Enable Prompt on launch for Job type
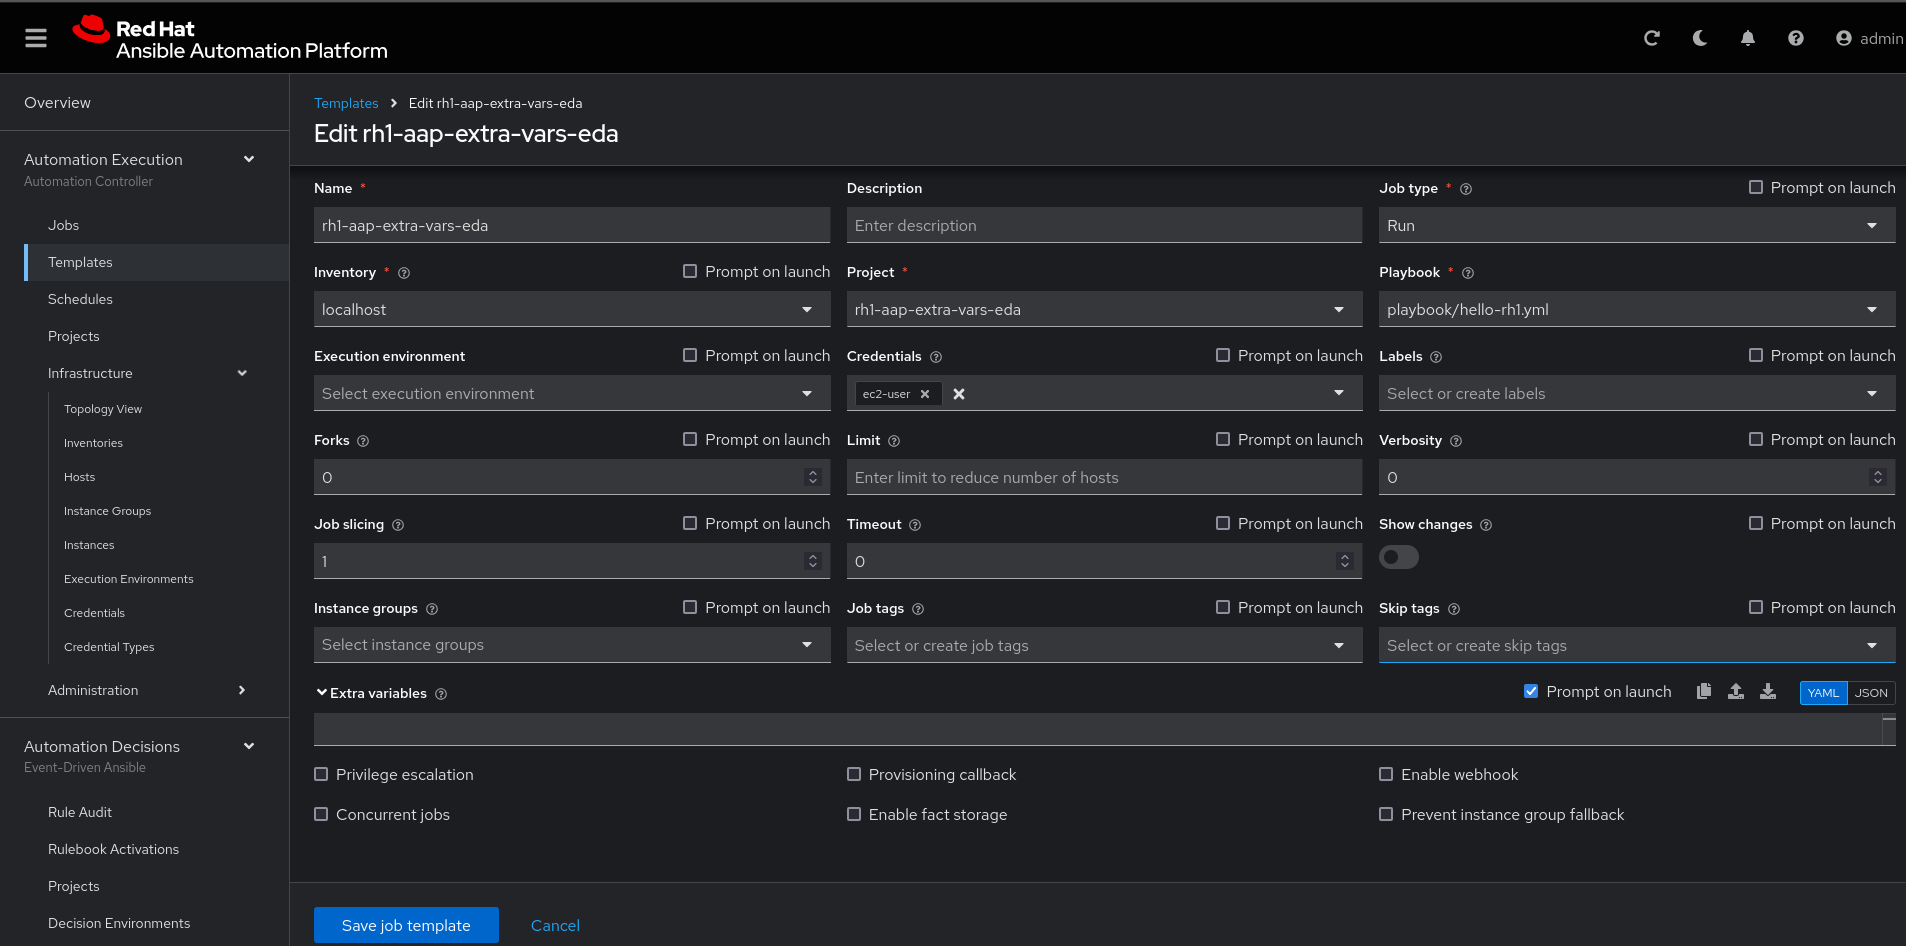The width and height of the screenshot is (1906, 946). [x=1756, y=187]
